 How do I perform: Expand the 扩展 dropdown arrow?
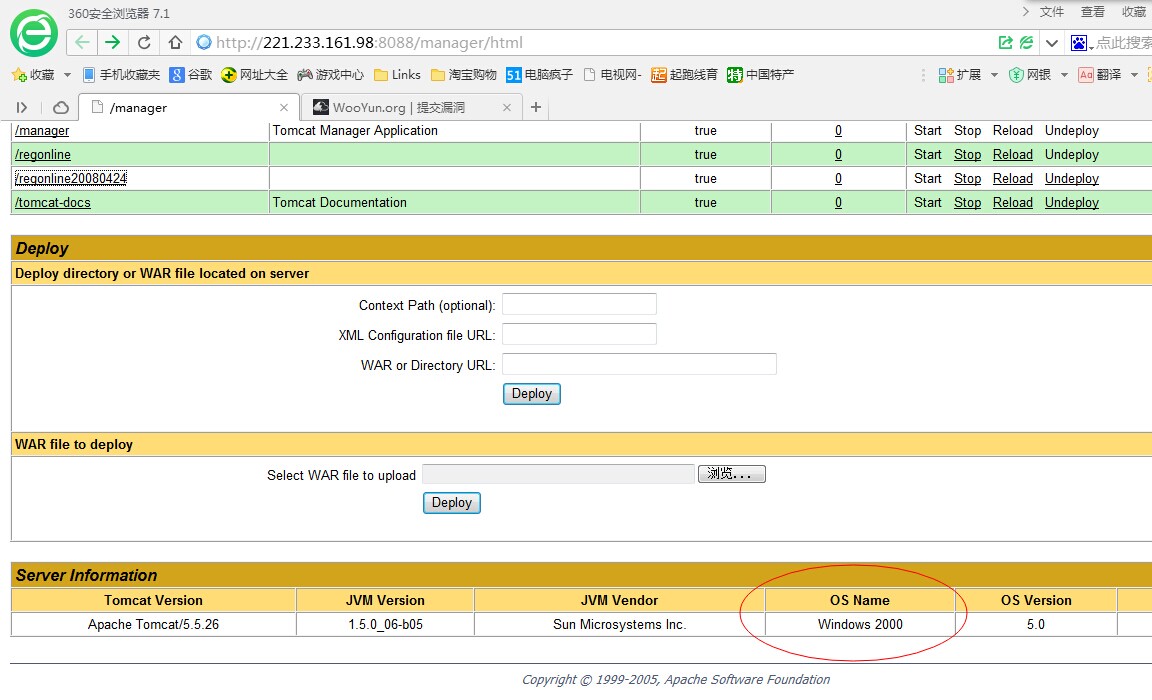(x=994, y=75)
